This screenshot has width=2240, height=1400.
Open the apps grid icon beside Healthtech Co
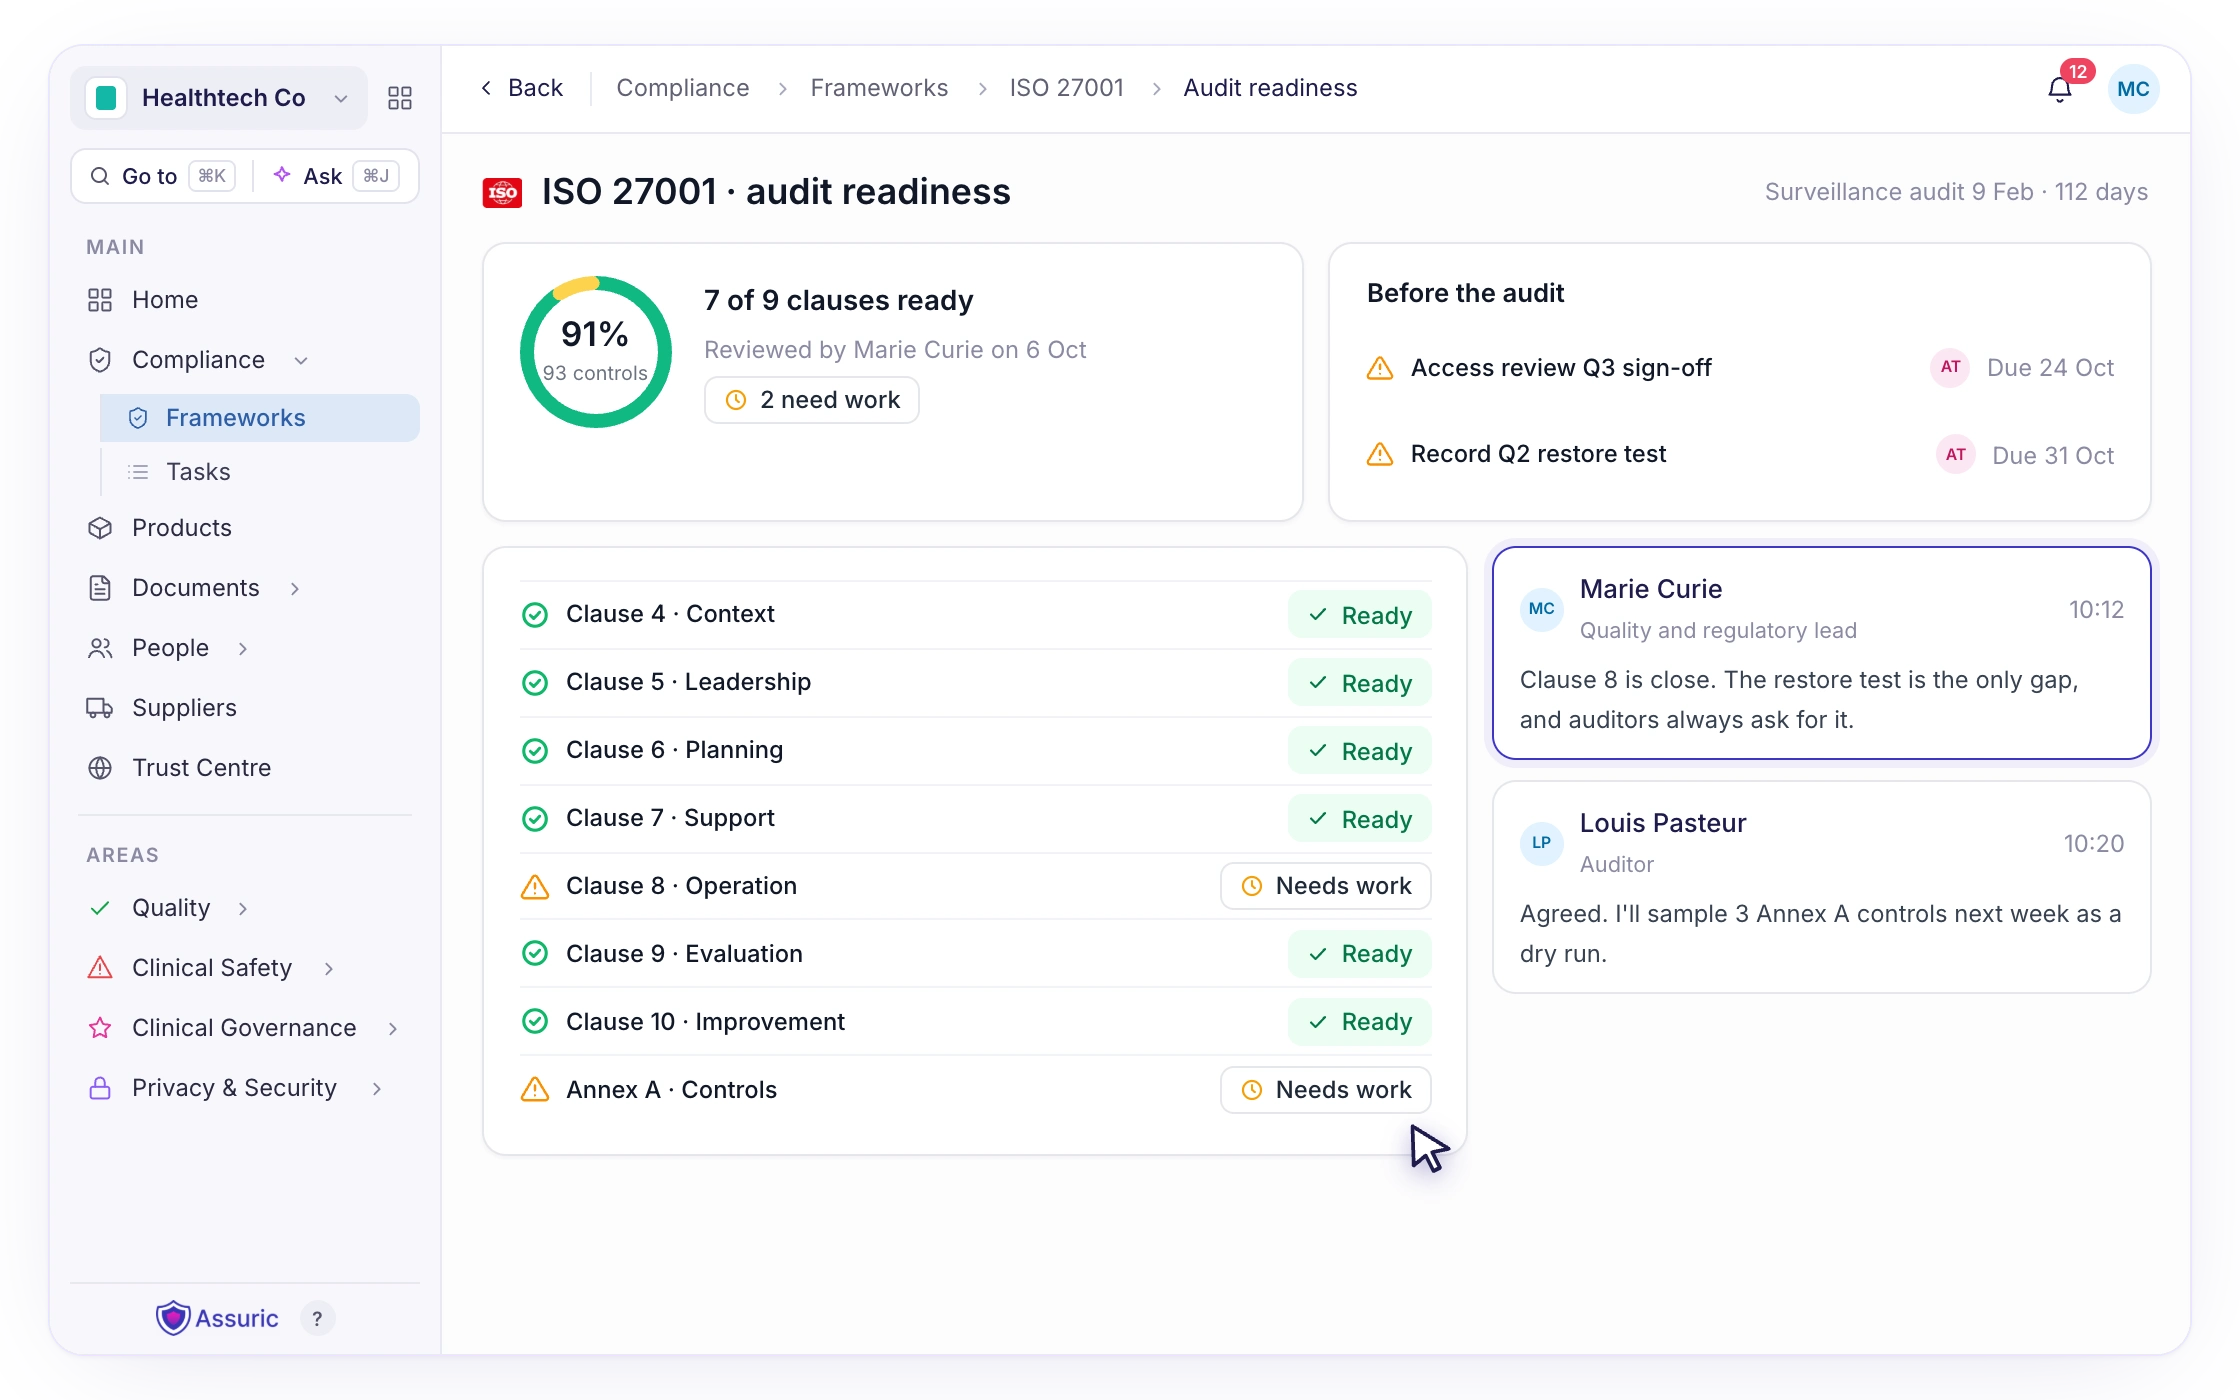(400, 98)
